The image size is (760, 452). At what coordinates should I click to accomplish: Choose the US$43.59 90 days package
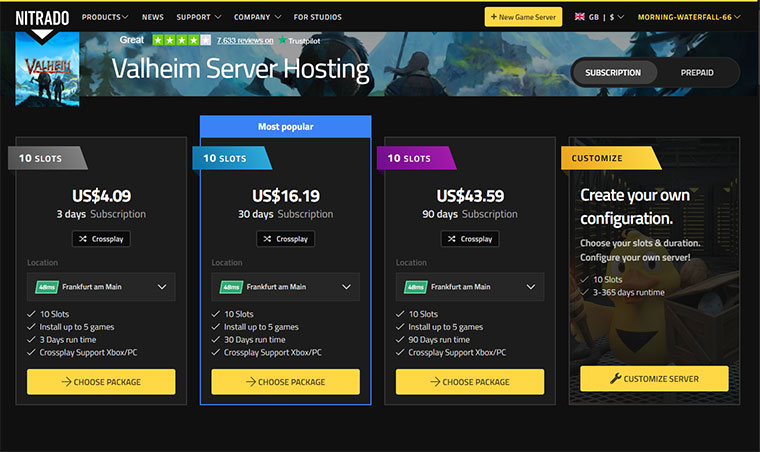pyautogui.click(x=470, y=382)
